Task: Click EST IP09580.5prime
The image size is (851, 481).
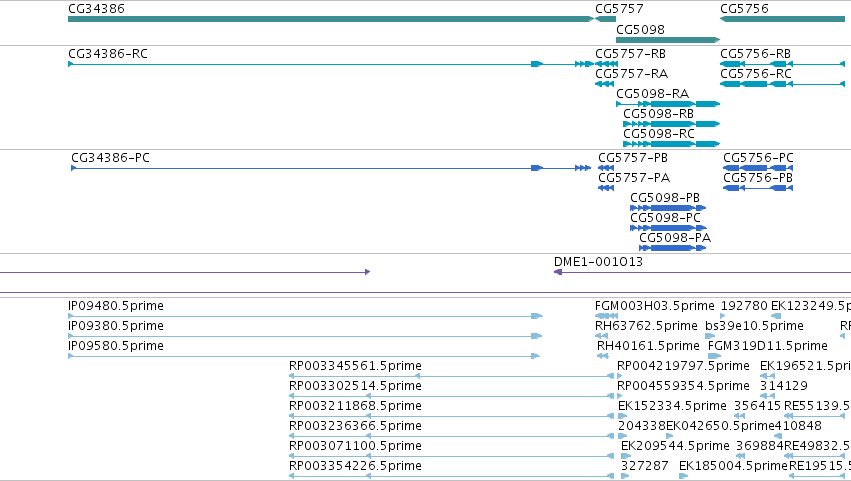Action: click(116, 346)
